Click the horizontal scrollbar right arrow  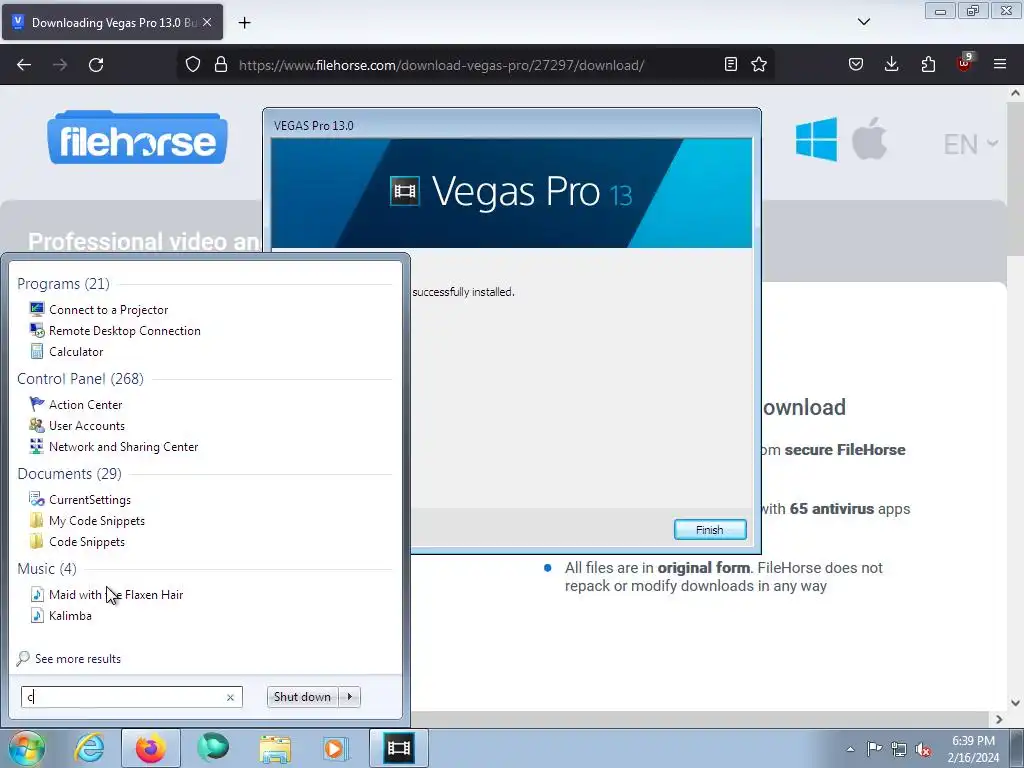point(999,720)
